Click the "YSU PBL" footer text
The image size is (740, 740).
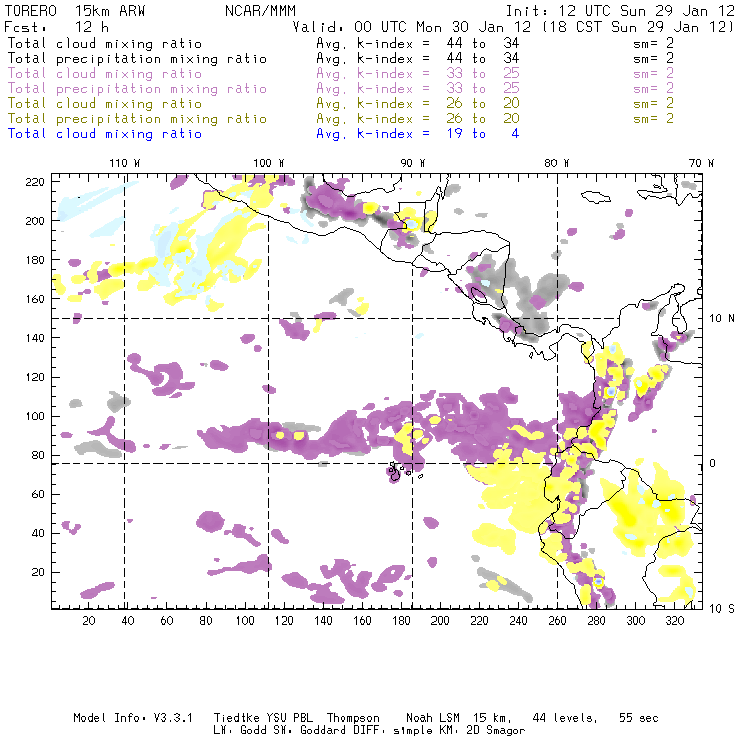point(290,718)
